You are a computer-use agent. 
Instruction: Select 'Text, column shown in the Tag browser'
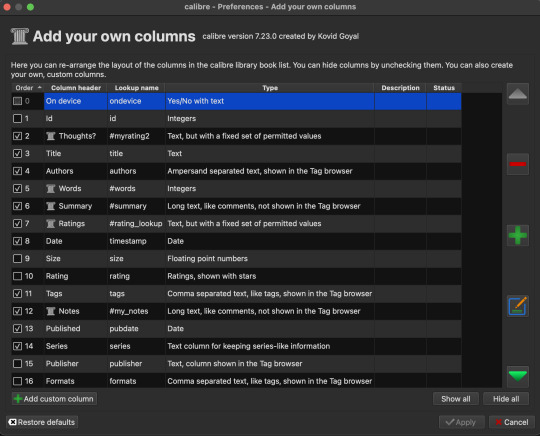(x=270, y=364)
